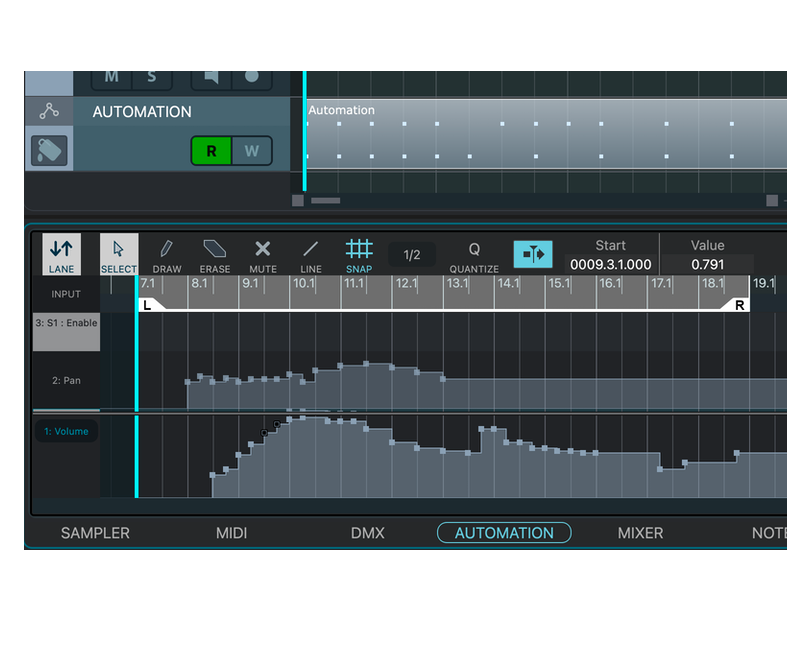The width and height of the screenshot is (808, 653).
Task: Select the arrow Select tool
Action: [119, 254]
